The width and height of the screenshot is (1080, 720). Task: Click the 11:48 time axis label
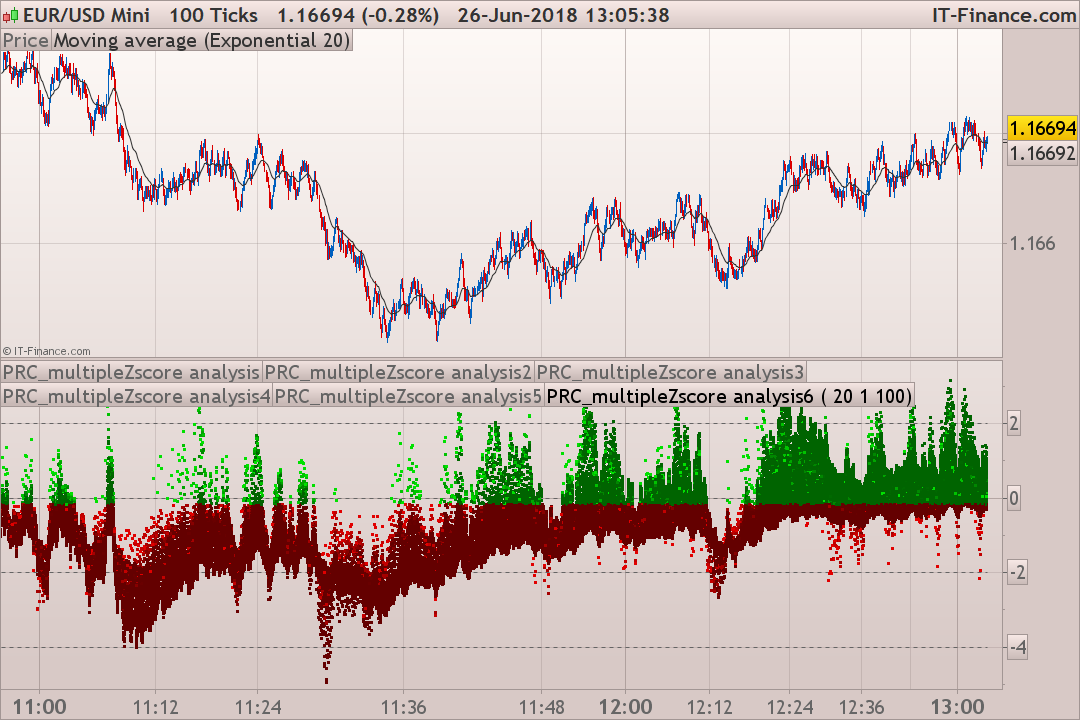coord(541,707)
